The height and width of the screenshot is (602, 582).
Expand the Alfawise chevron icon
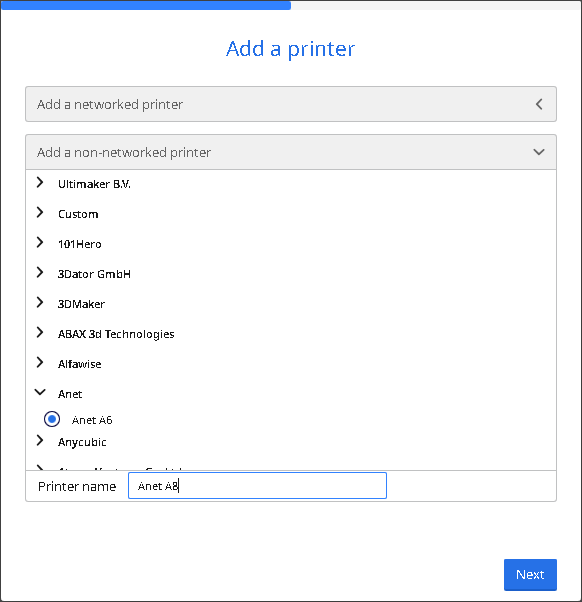pos(40,362)
